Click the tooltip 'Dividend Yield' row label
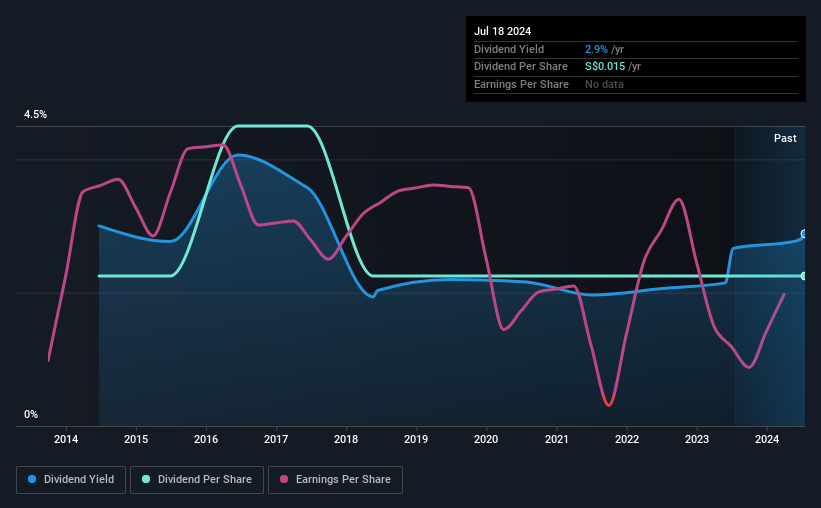 tap(509, 49)
